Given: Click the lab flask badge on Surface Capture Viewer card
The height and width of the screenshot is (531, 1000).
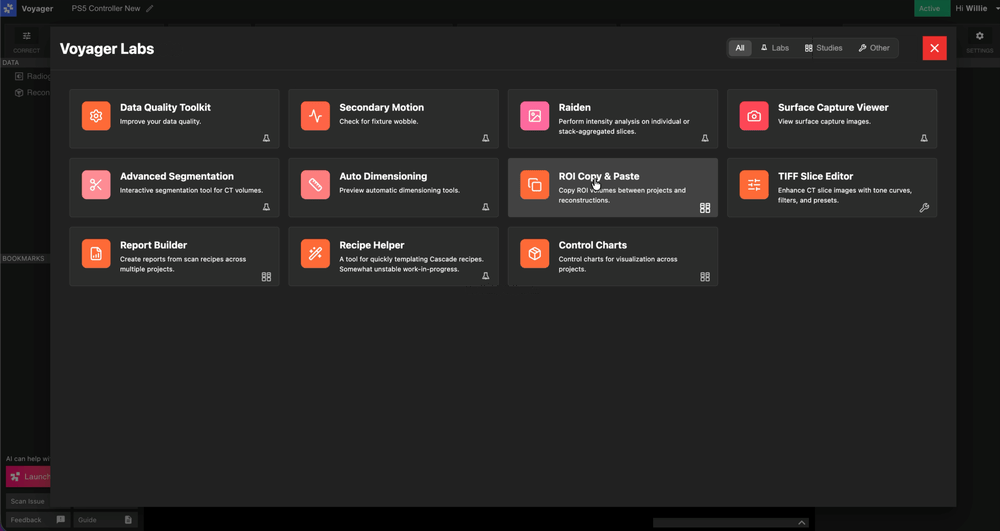Looking at the screenshot, I should point(924,138).
